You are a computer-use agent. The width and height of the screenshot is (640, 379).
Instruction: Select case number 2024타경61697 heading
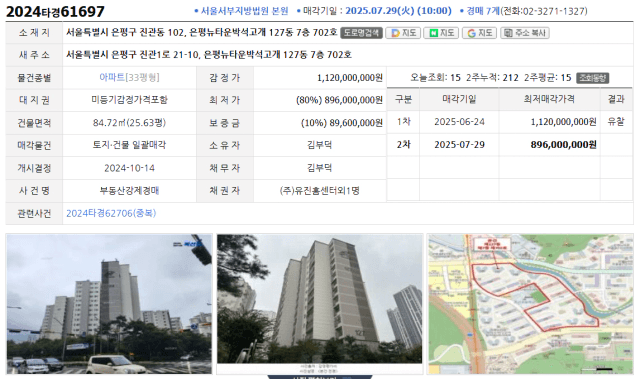(x=55, y=11)
